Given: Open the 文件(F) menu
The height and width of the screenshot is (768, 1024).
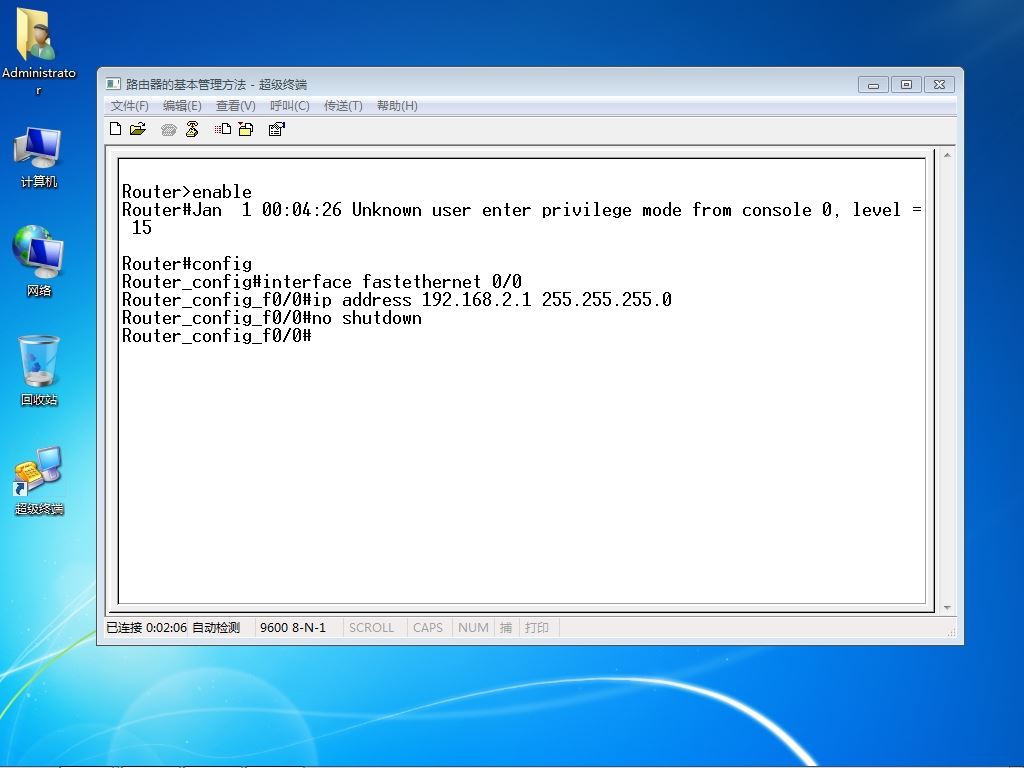Looking at the screenshot, I should (129, 106).
